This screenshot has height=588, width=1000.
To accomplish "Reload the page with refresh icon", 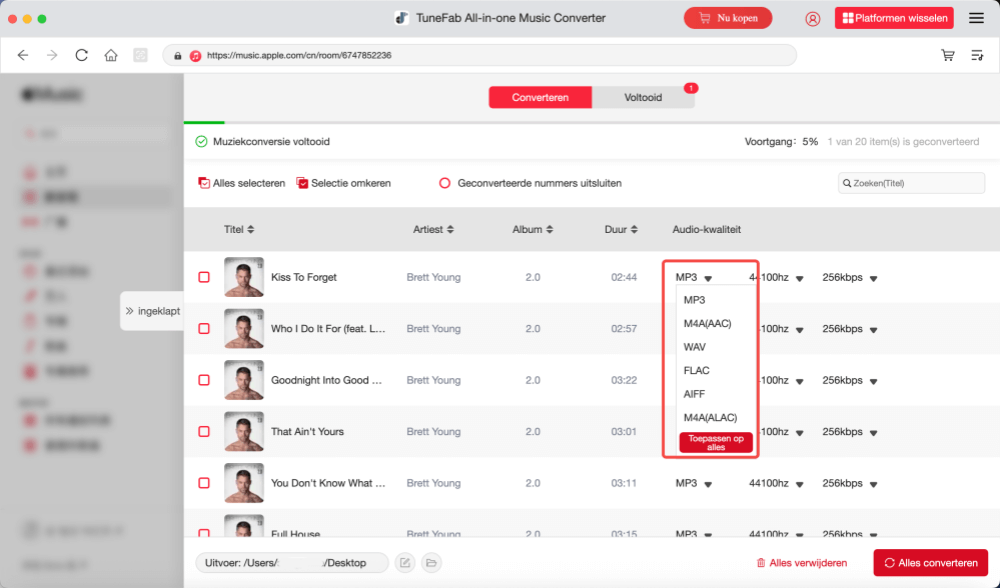I will click(81, 55).
